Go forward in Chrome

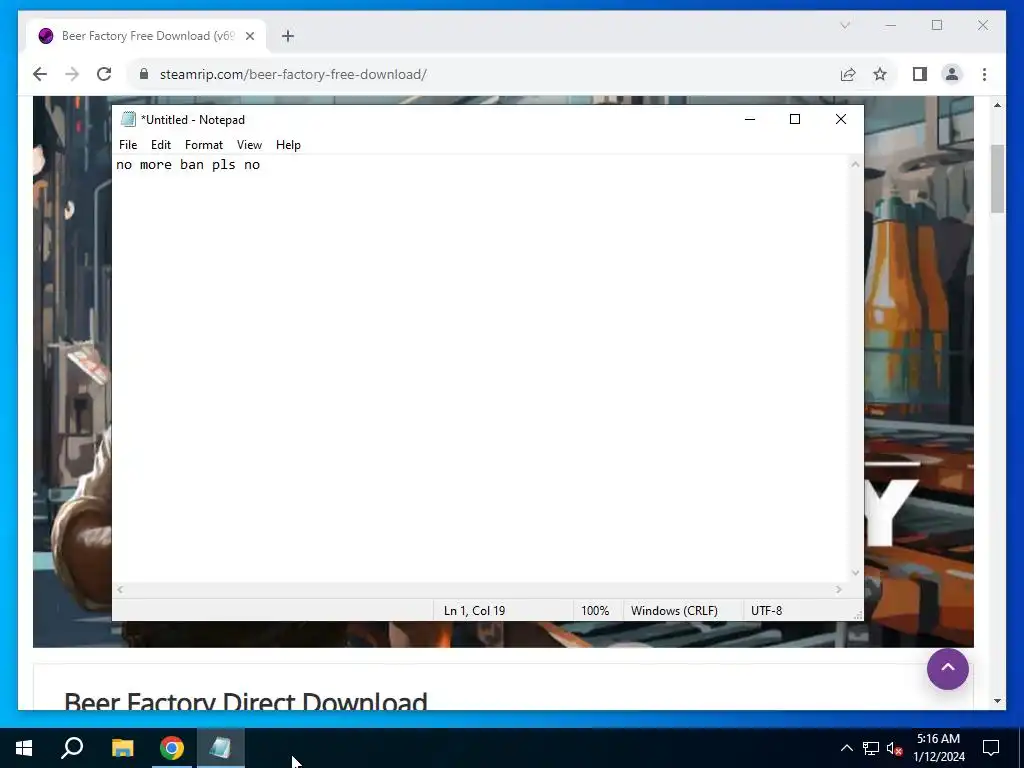coord(72,74)
